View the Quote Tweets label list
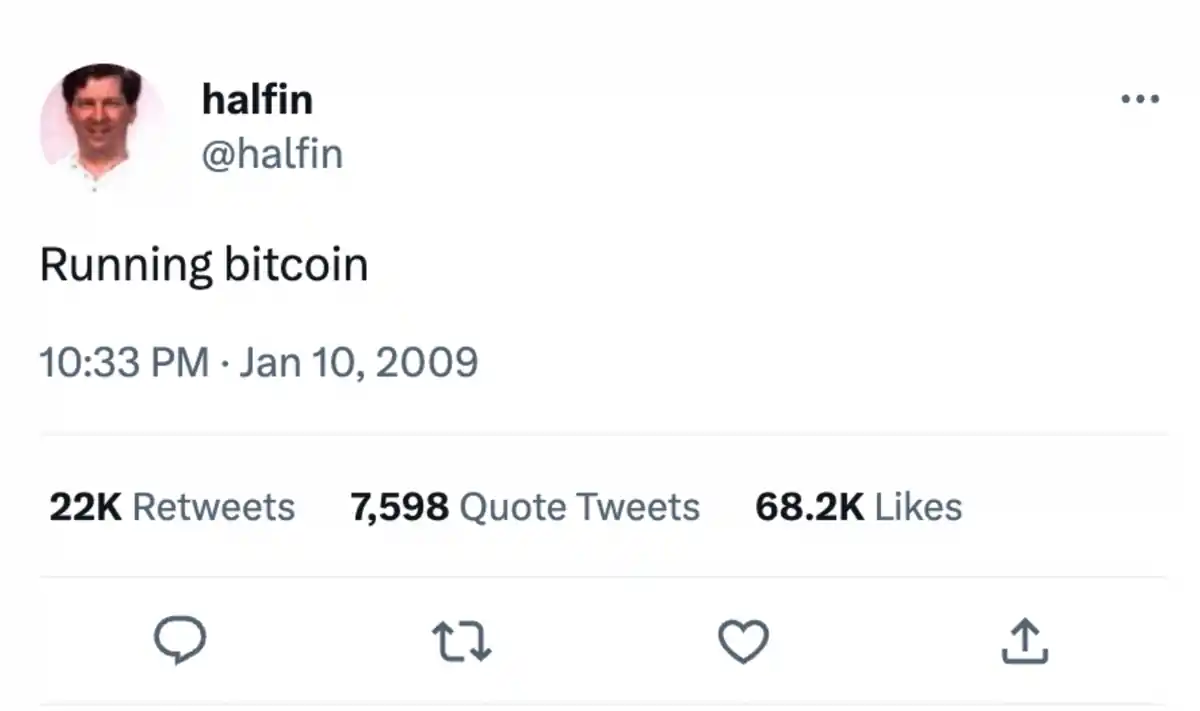Image resolution: width=1200 pixels, height=711 pixels. 579,507
